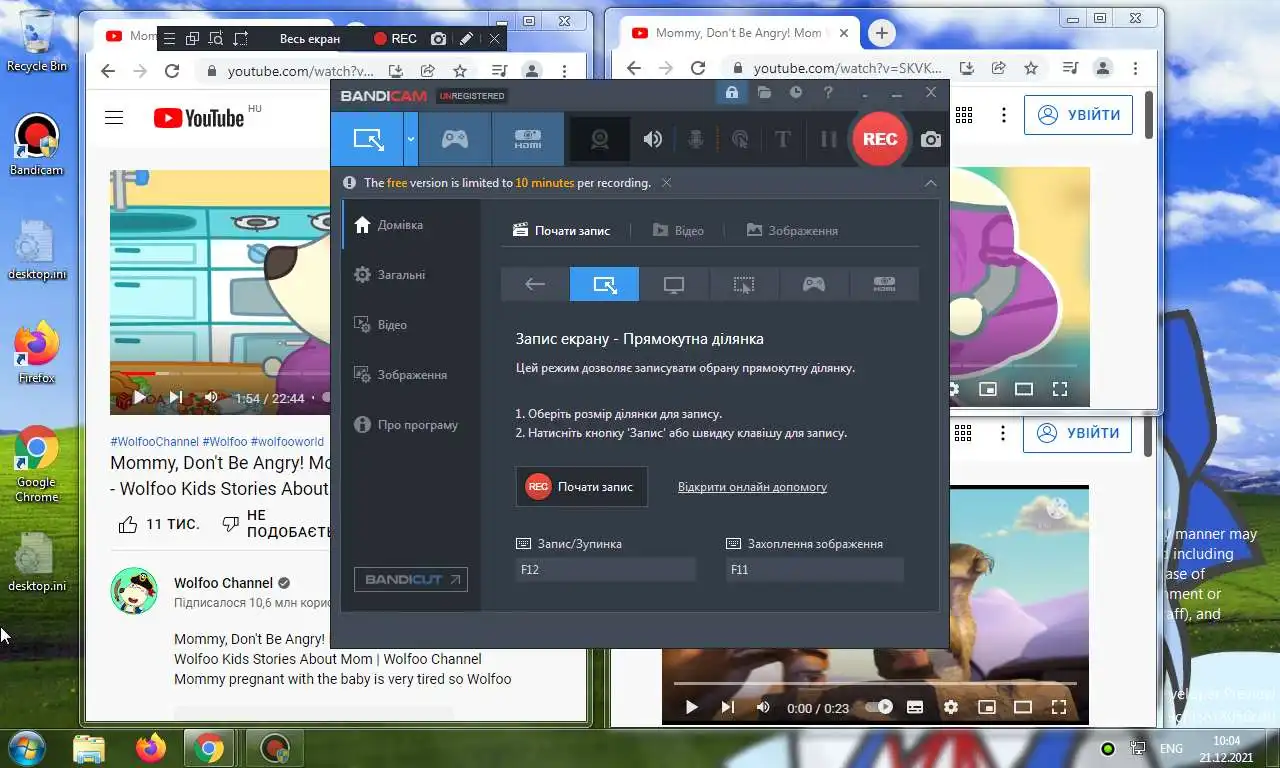The image size is (1280, 768).
Task: Select the Почати запис tab
Action: click(561, 230)
